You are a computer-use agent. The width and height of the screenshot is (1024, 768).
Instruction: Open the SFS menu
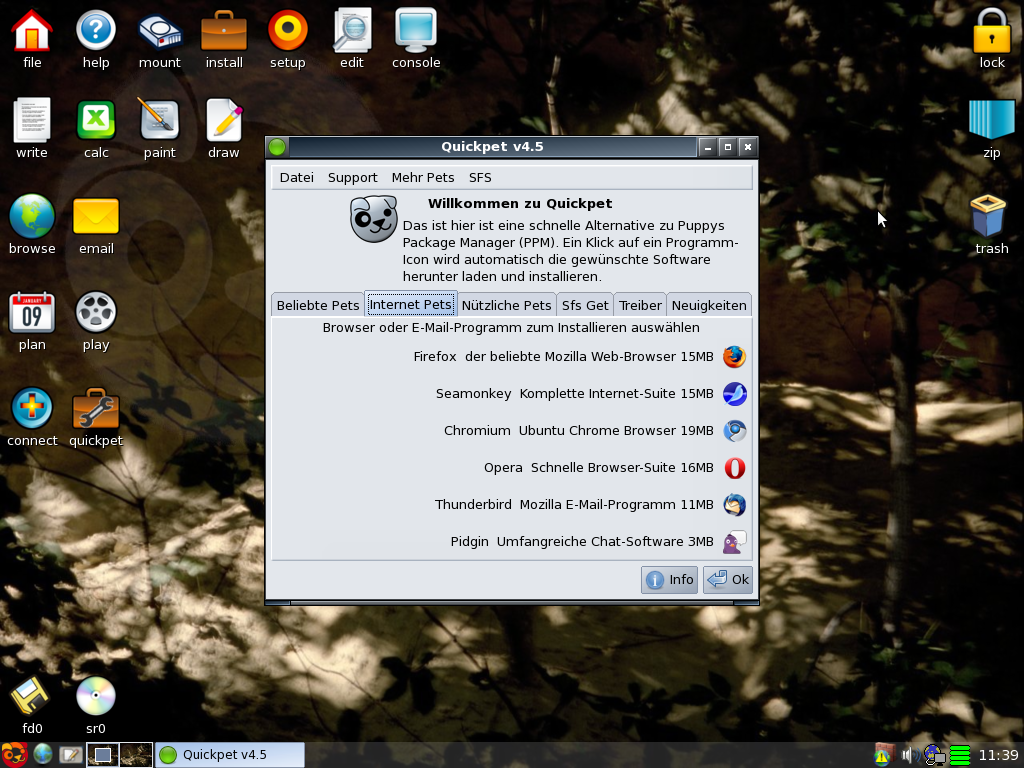[x=480, y=178]
